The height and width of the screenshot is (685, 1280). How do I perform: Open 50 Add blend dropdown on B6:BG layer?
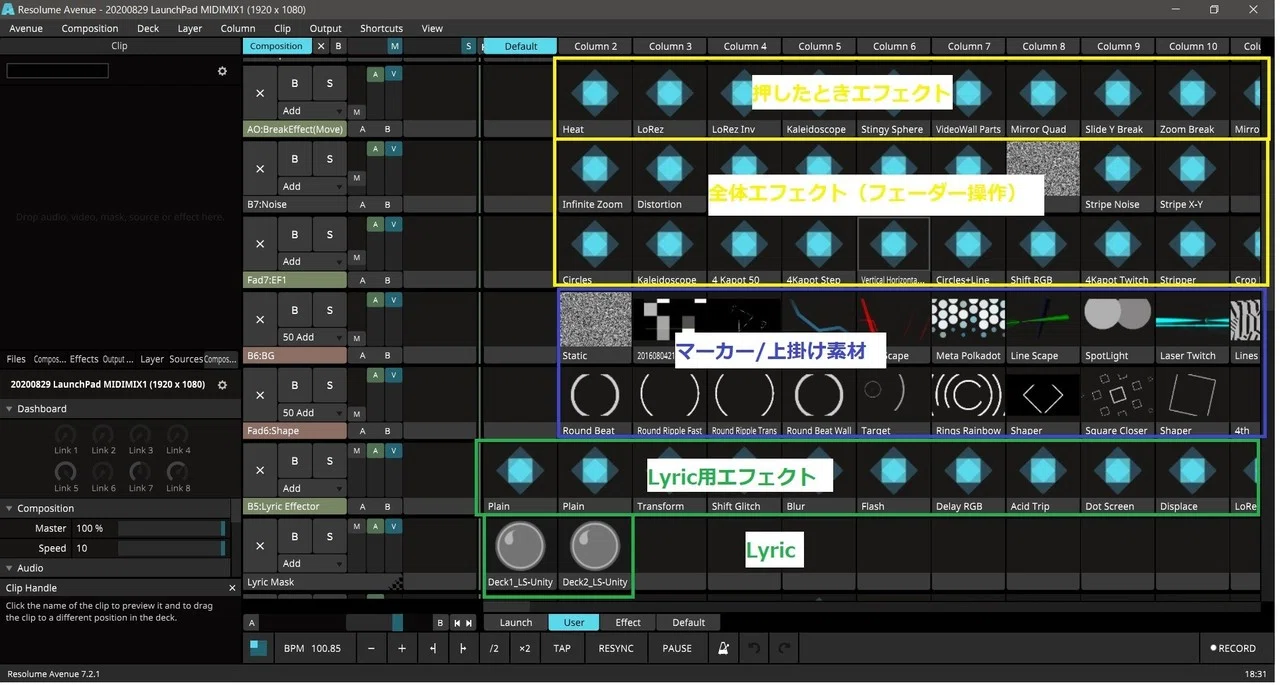[x=312, y=337]
